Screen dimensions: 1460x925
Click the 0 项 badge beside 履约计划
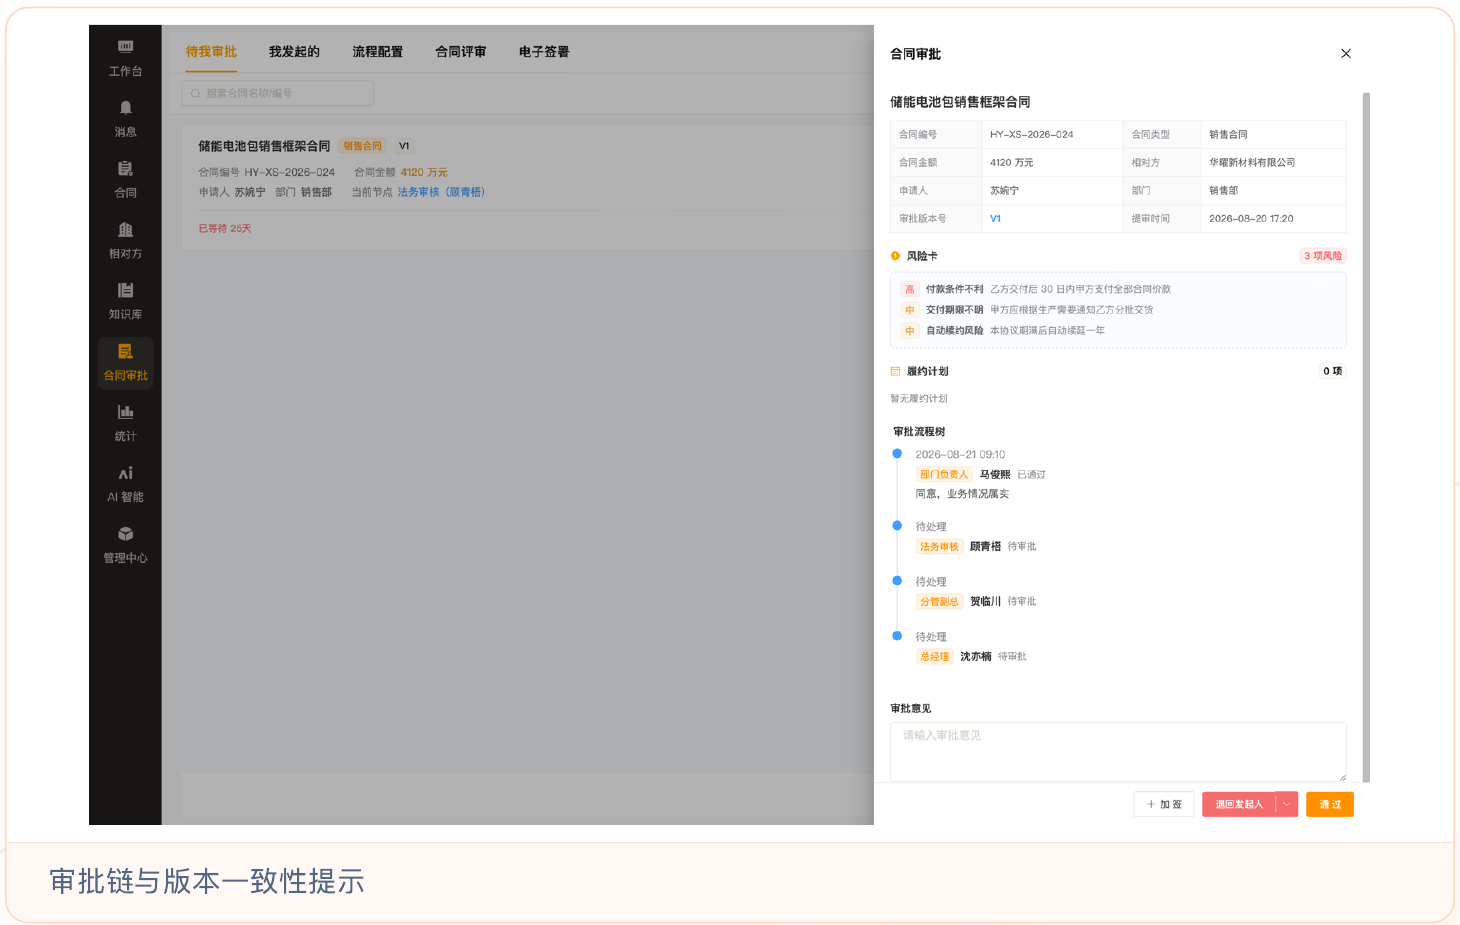[1333, 371]
